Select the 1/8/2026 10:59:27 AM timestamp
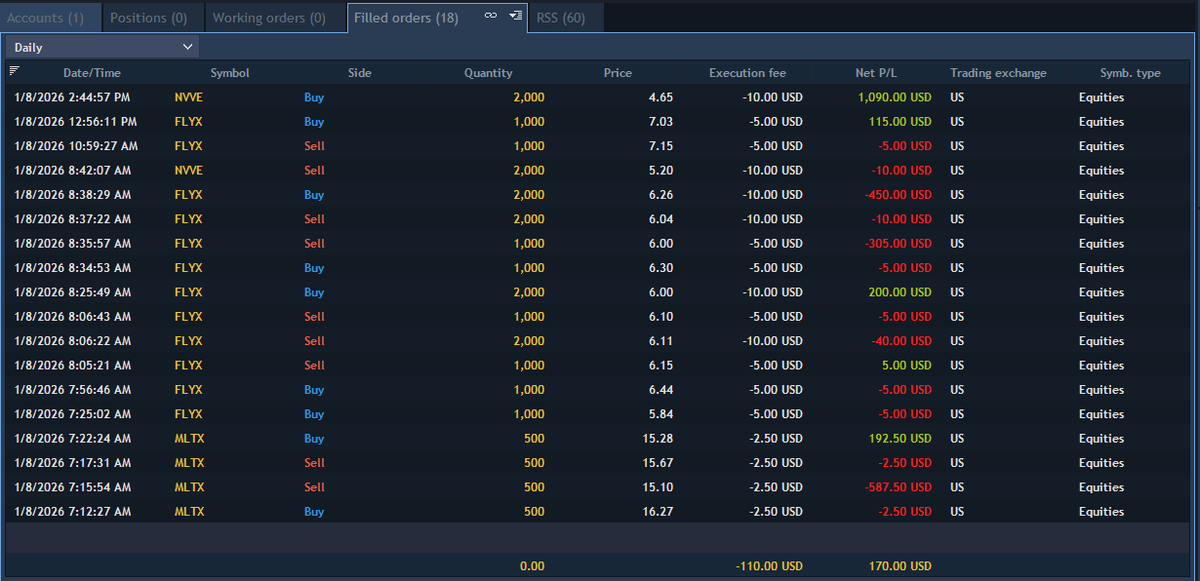 coord(76,146)
